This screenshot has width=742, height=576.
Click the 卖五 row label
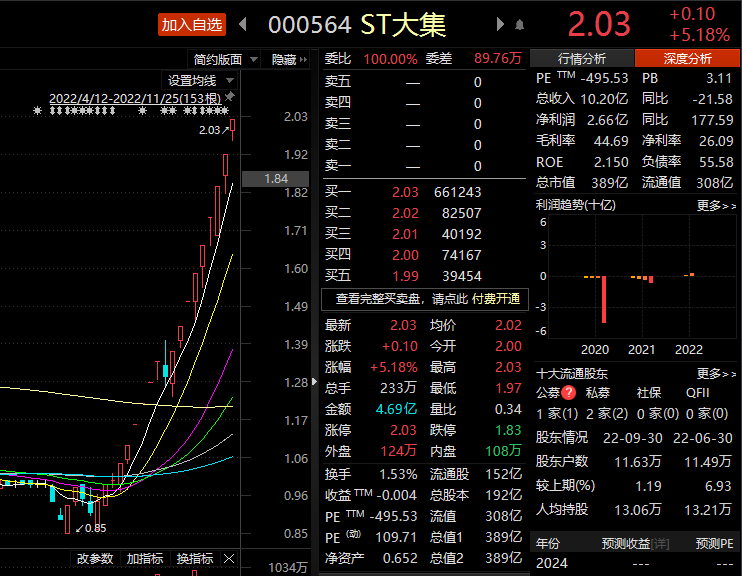click(338, 81)
